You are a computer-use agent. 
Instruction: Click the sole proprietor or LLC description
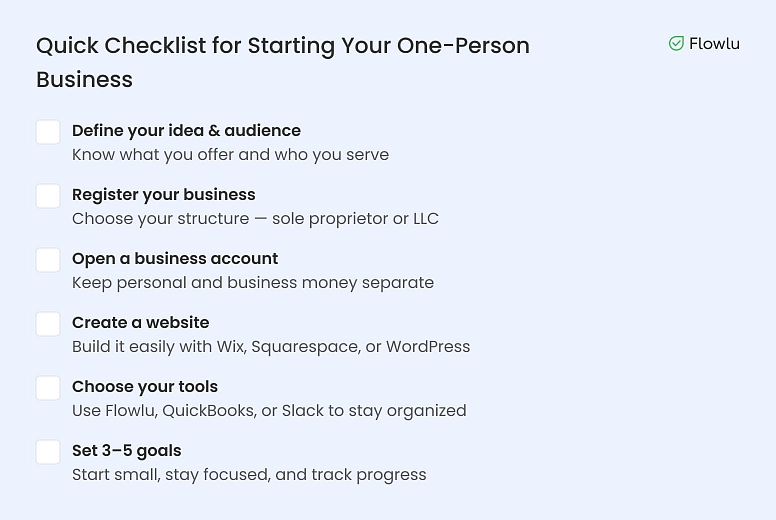[x=255, y=219]
